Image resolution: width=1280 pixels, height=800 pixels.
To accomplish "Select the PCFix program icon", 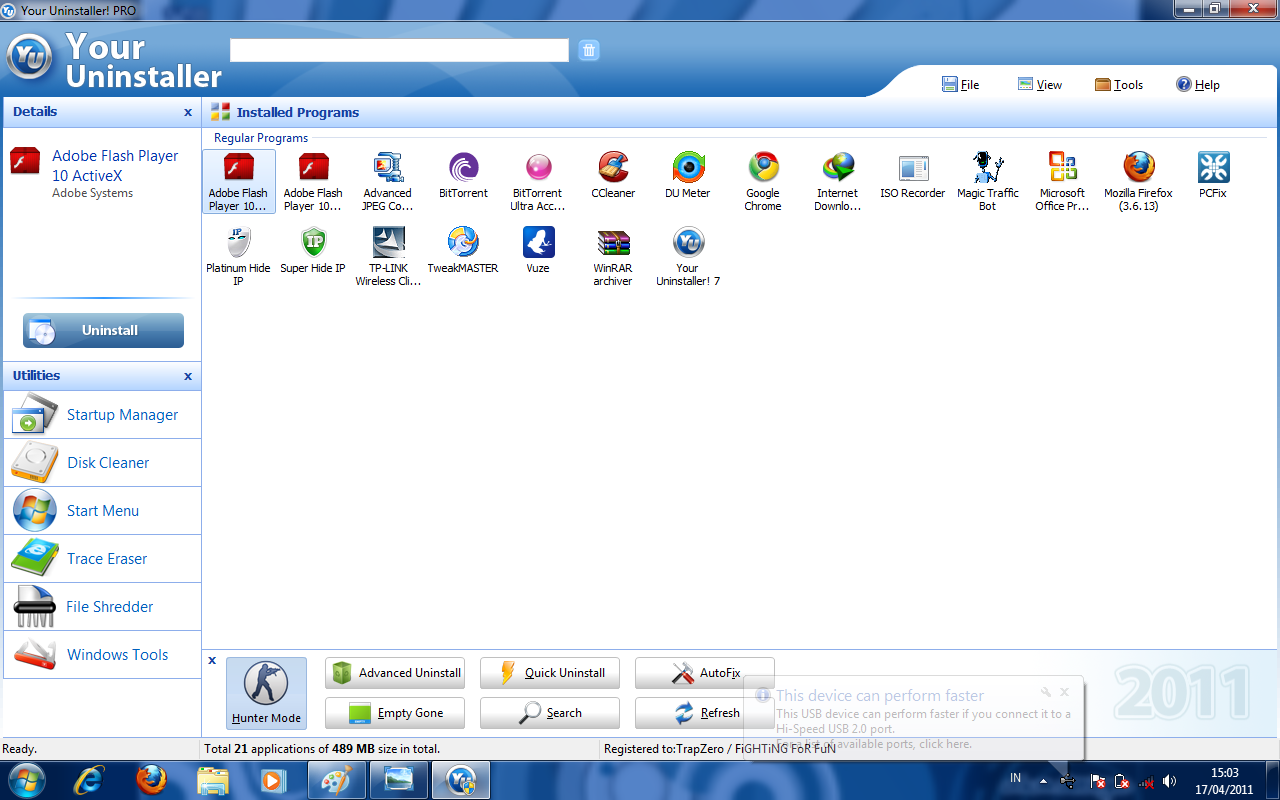I will pyautogui.click(x=1213, y=176).
